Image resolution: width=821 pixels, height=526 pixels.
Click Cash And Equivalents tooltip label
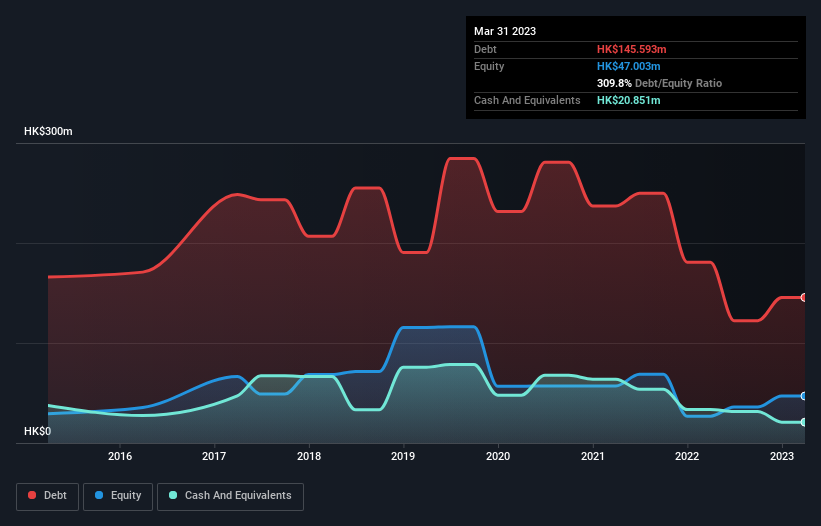point(527,100)
